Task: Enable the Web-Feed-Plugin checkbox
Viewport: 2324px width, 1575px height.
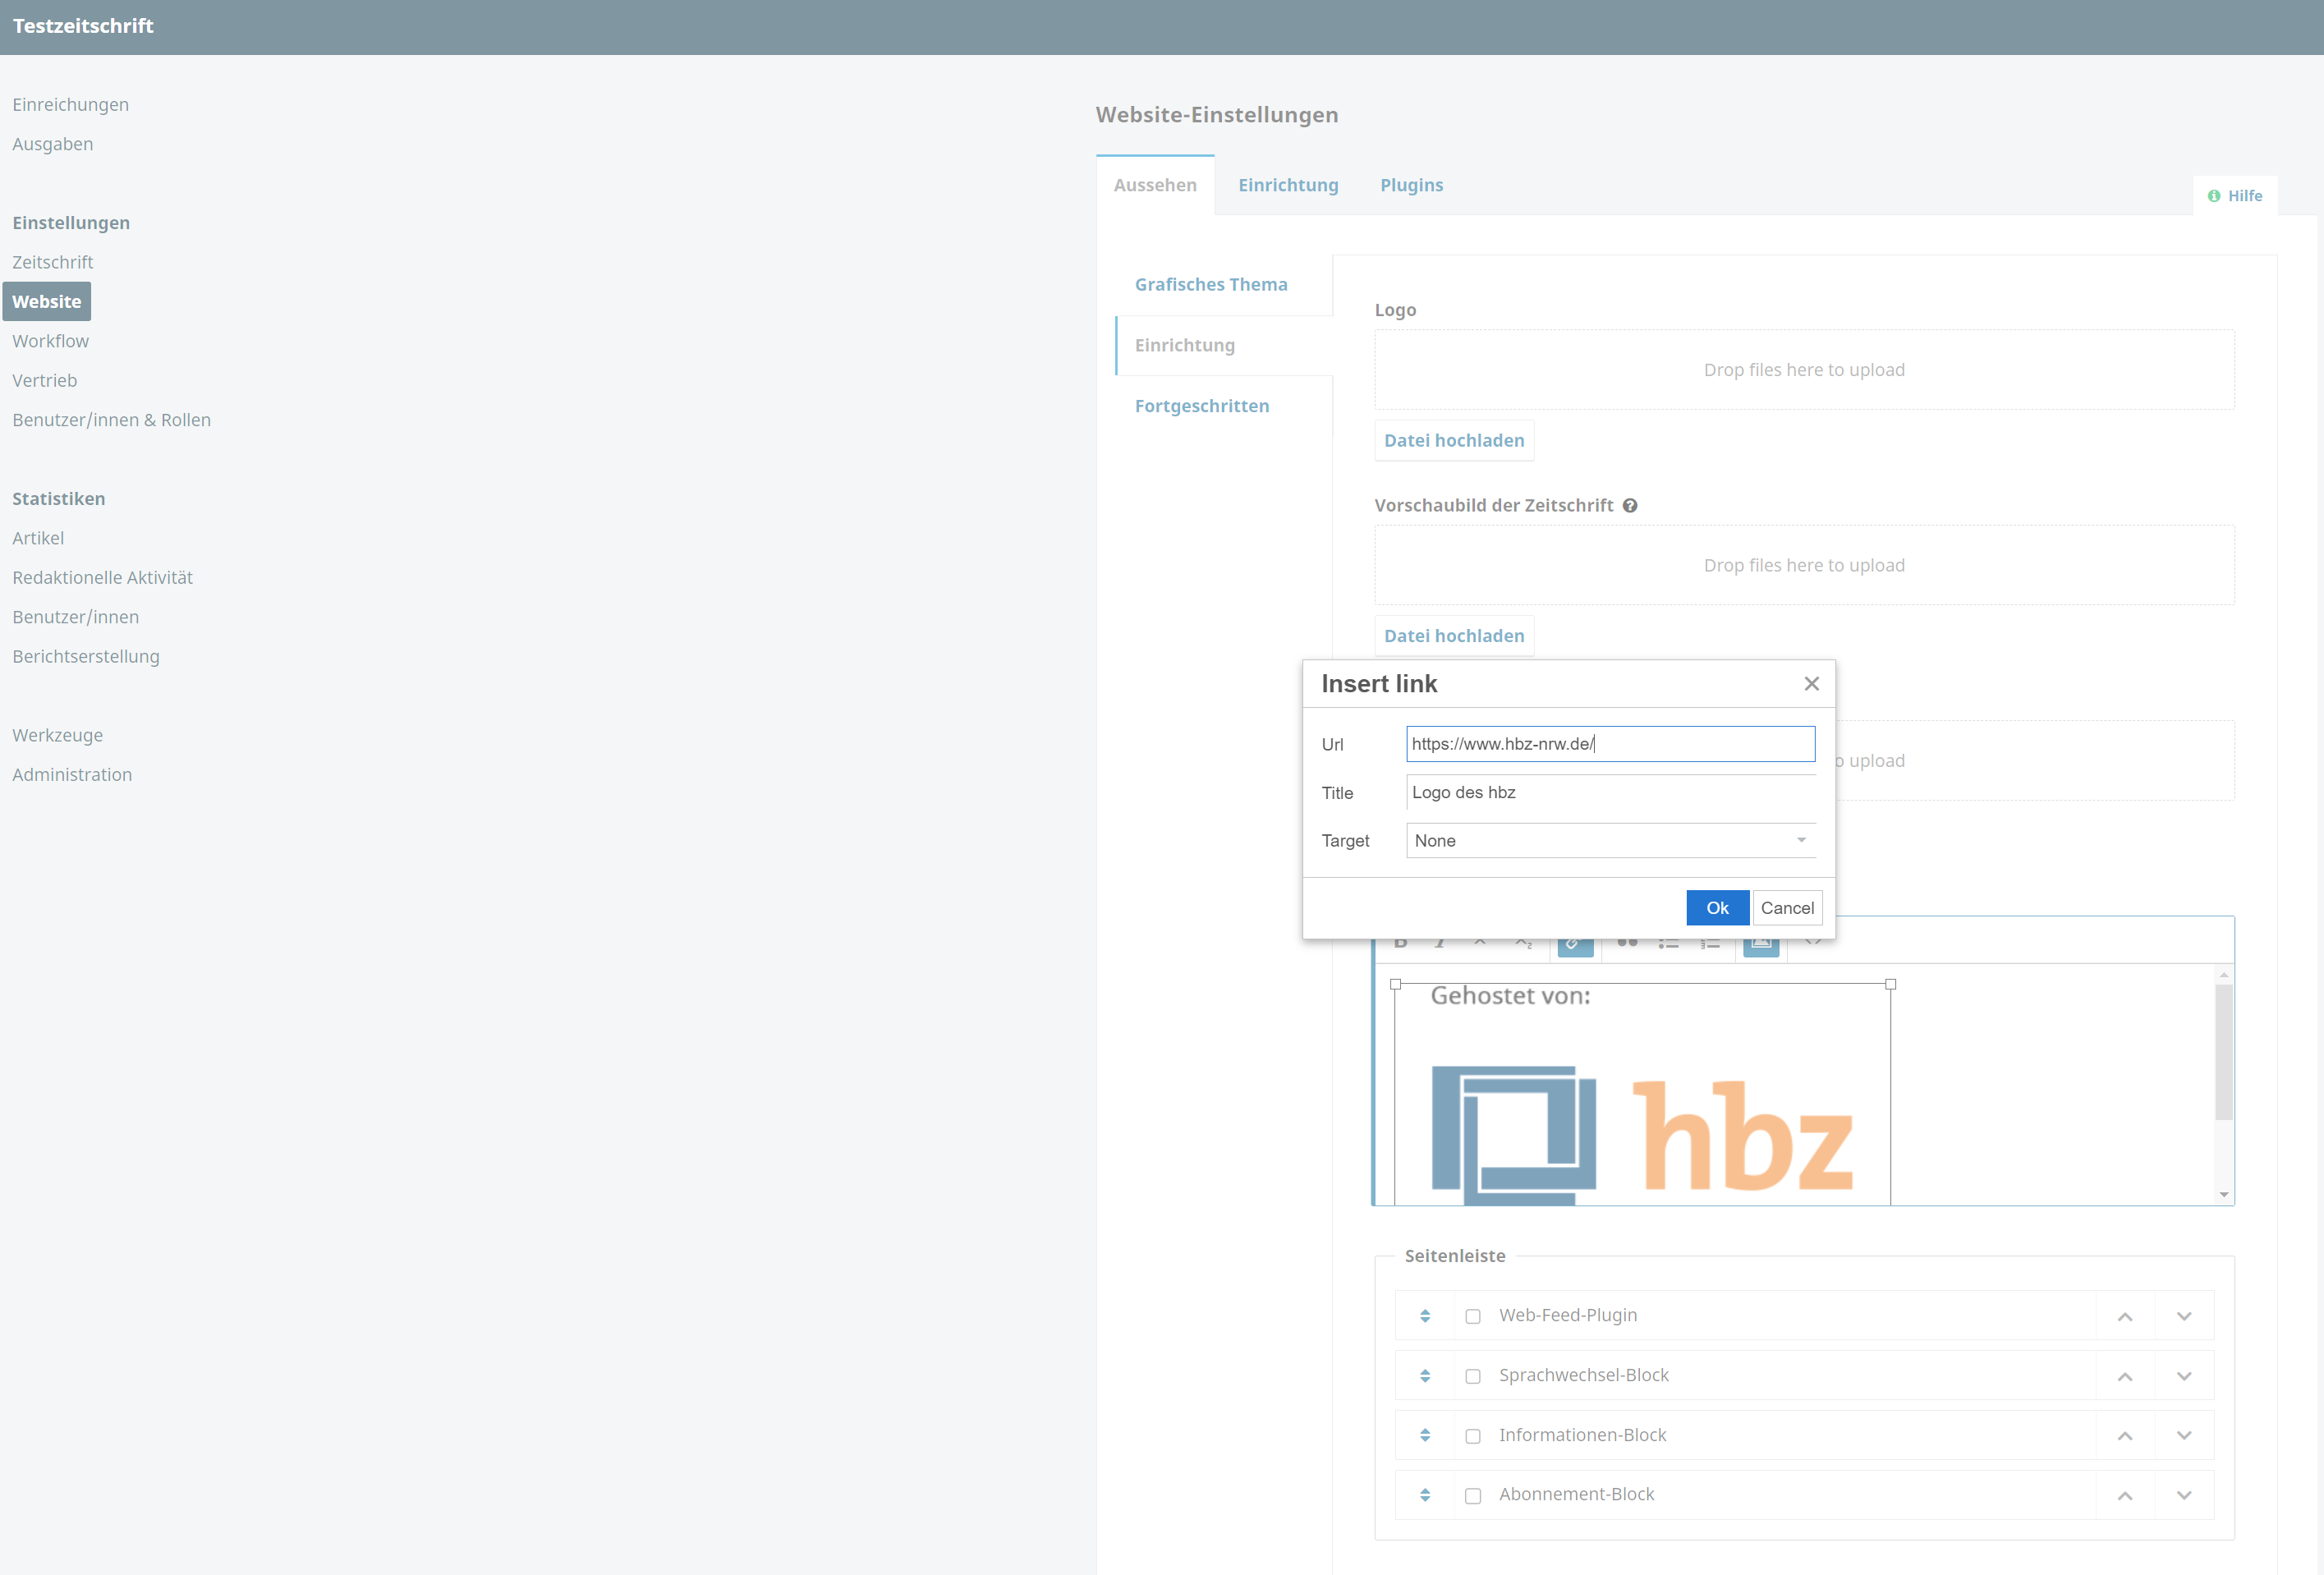Action: [x=1473, y=1317]
